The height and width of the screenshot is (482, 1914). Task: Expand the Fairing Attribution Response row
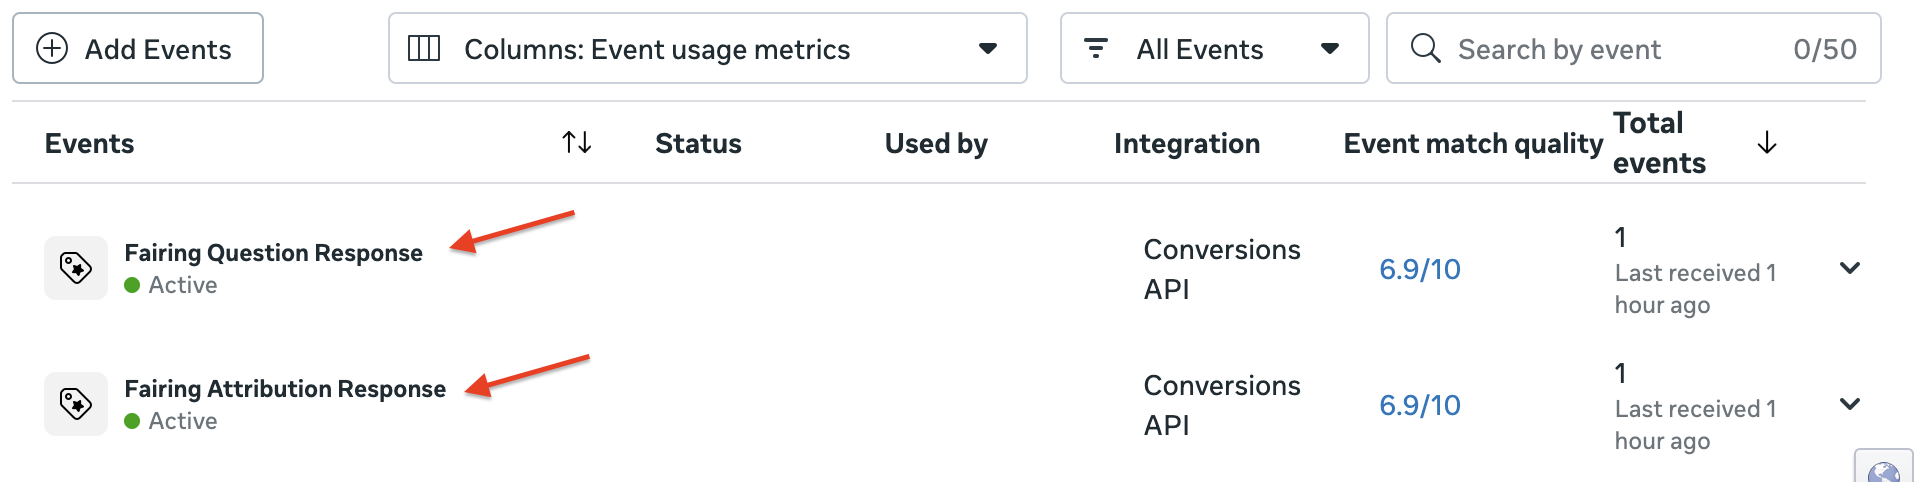tap(1850, 404)
